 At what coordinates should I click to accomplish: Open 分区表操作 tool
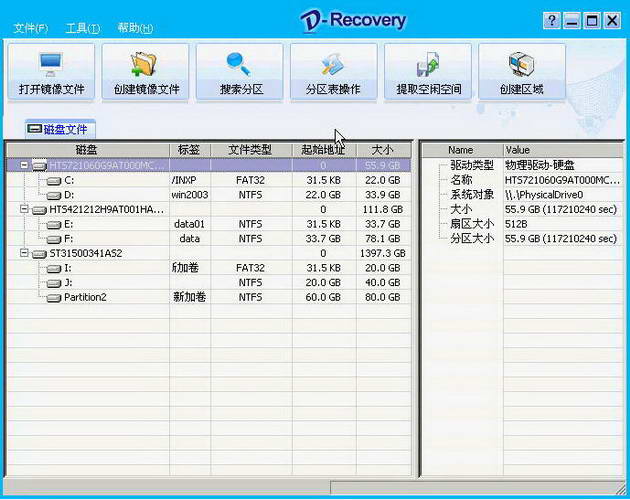coord(334,72)
